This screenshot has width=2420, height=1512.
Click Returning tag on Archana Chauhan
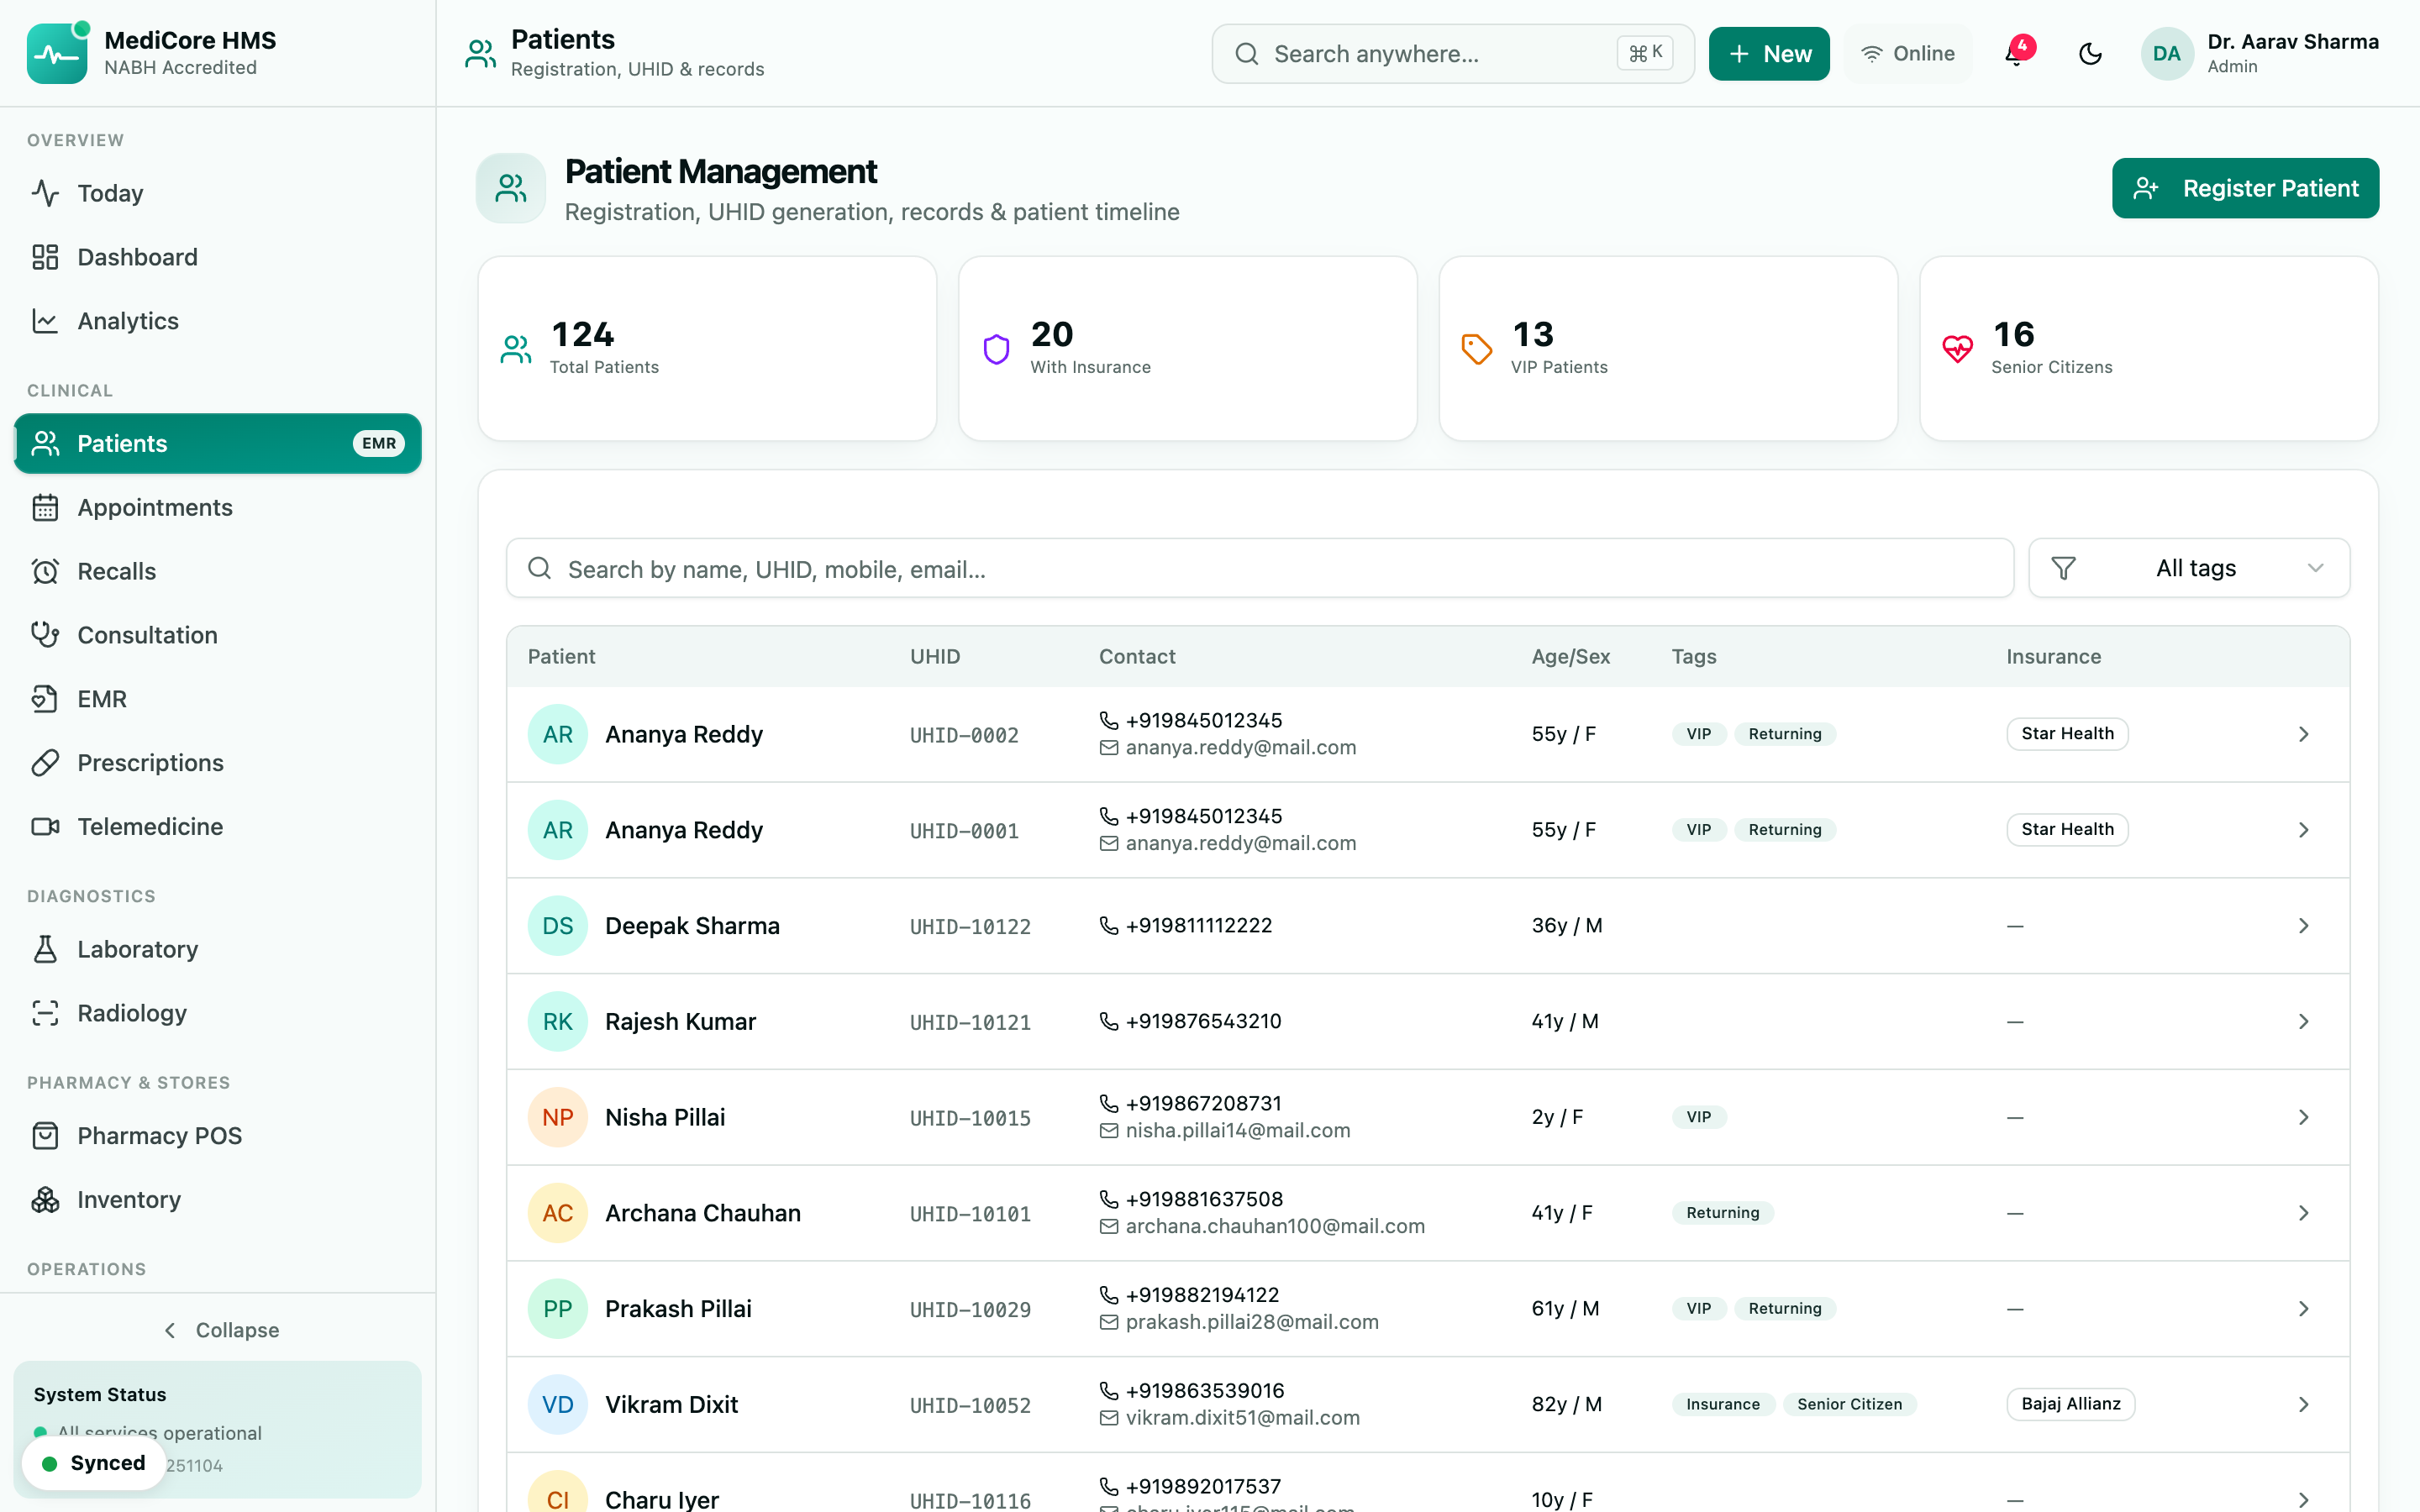pos(1722,1214)
